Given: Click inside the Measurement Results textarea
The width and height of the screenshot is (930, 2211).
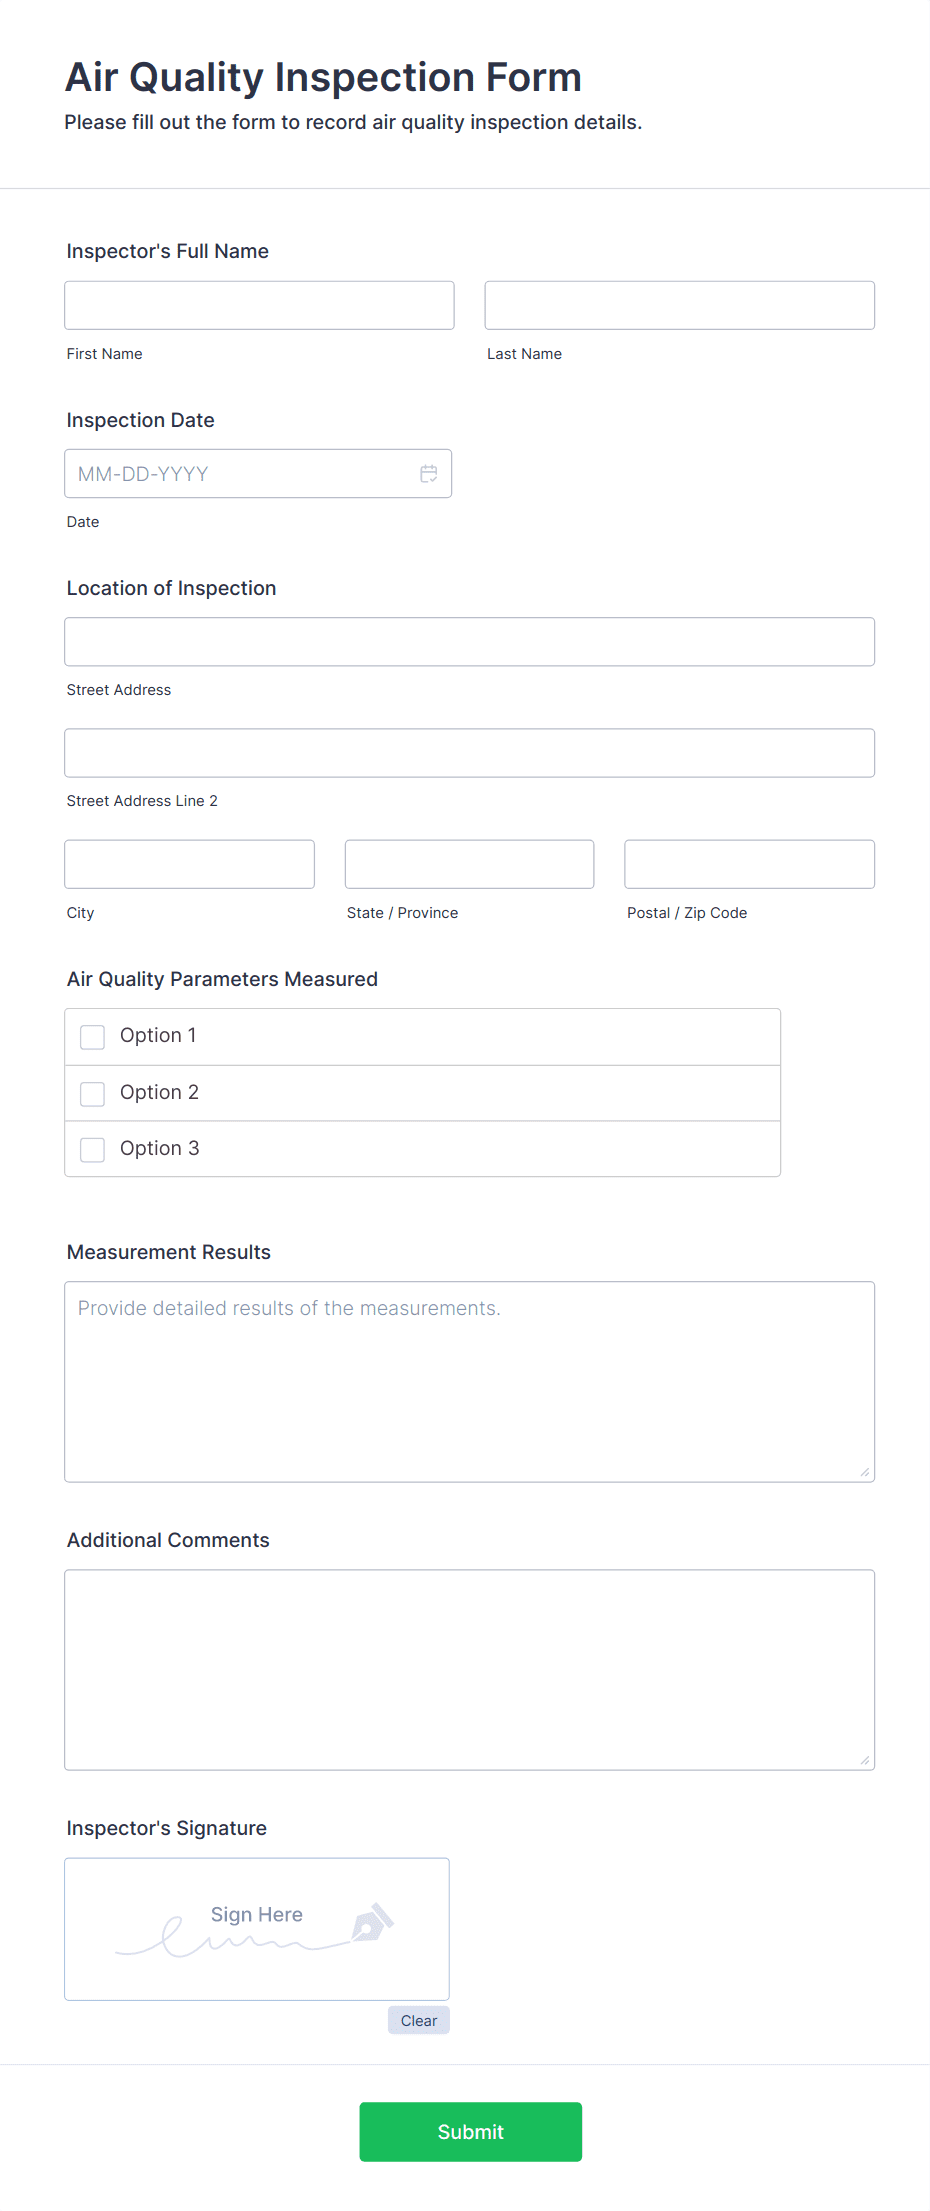Looking at the screenshot, I should (x=469, y=1380).
